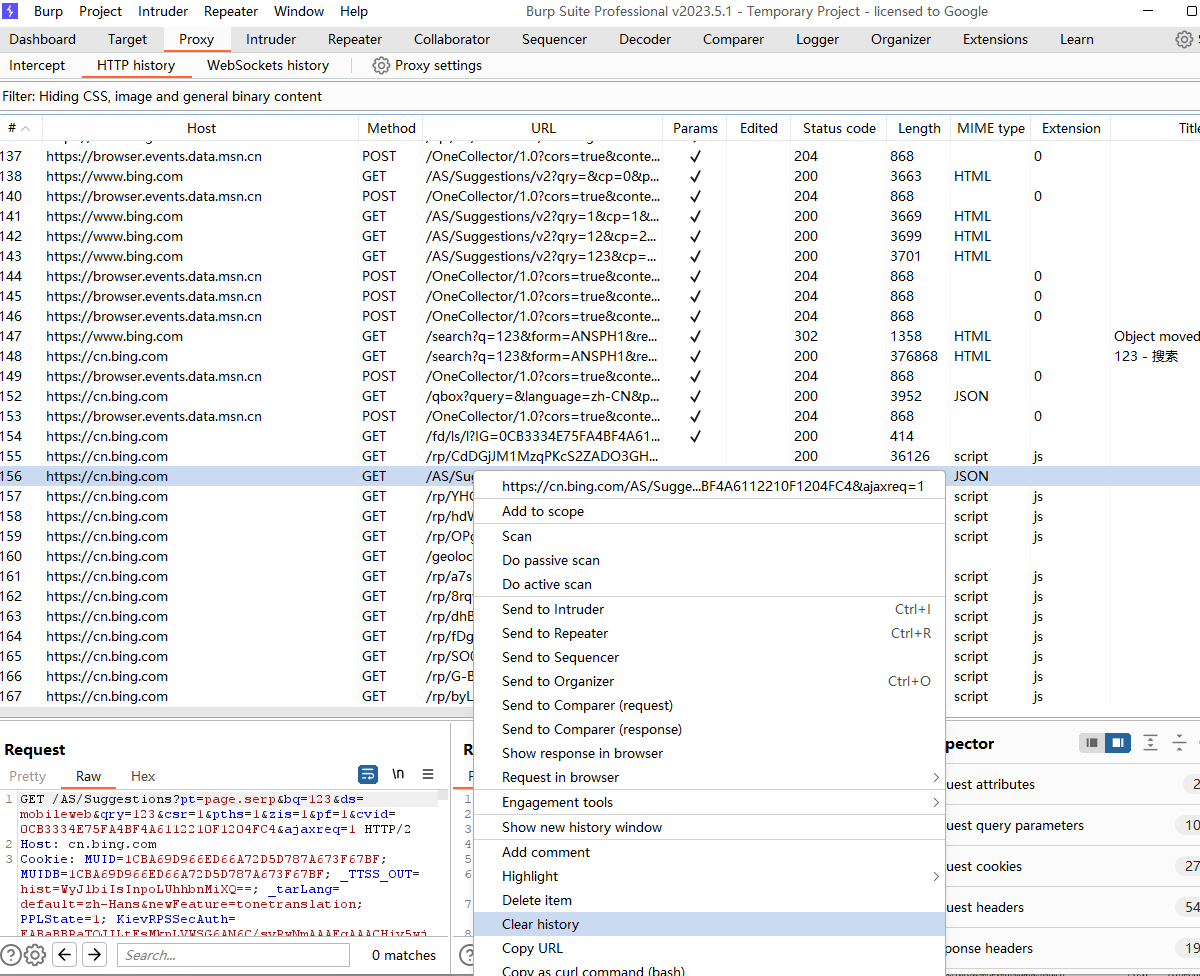Switch to the Collaborator tab
This screenshot has height=976, width=1200.
click(x=452, y=39)
